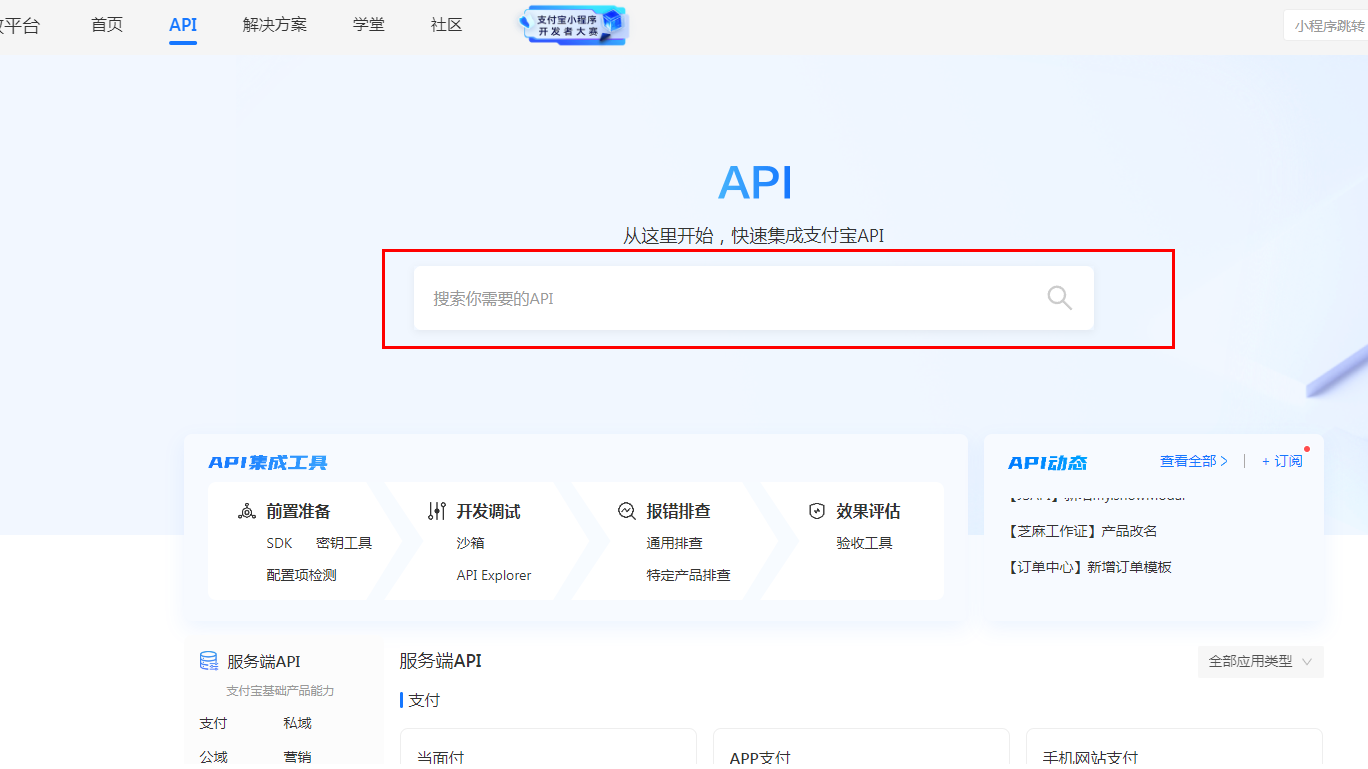Open the 当面付 card
1368x769 pixels.
(548, 749)
